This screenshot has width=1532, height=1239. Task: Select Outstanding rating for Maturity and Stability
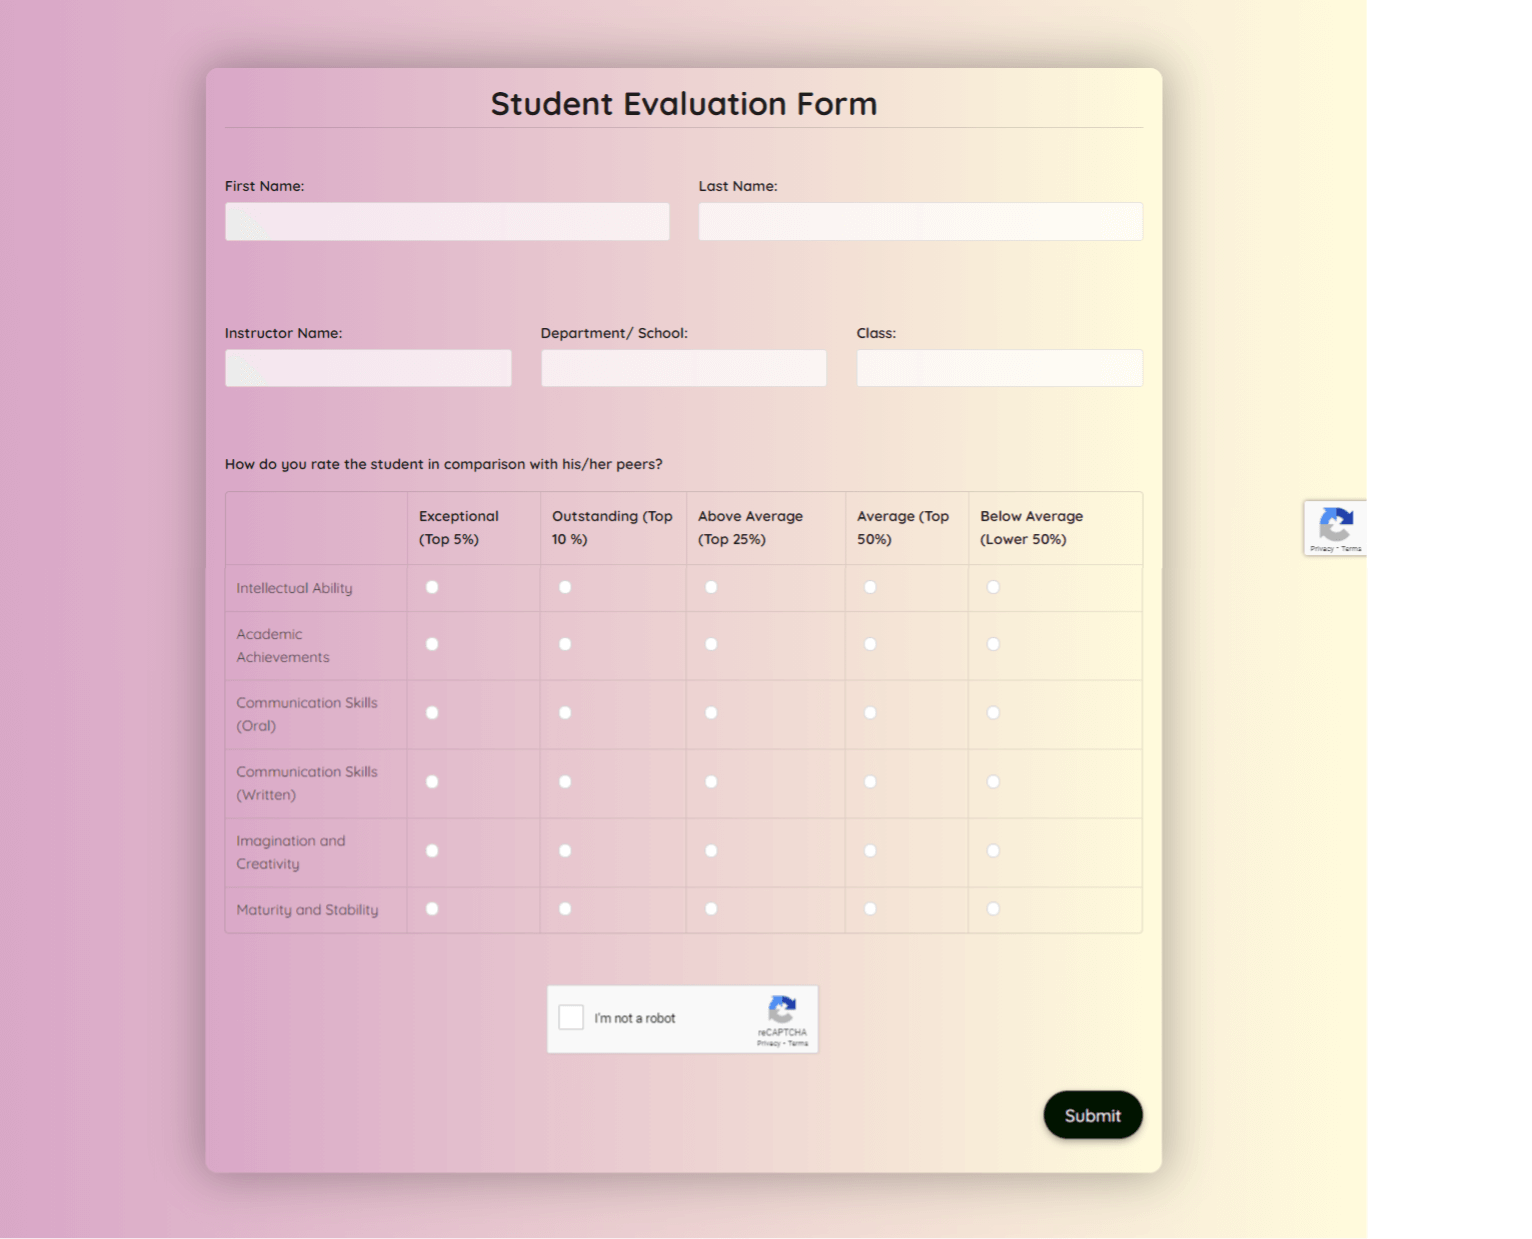[565, 908]
